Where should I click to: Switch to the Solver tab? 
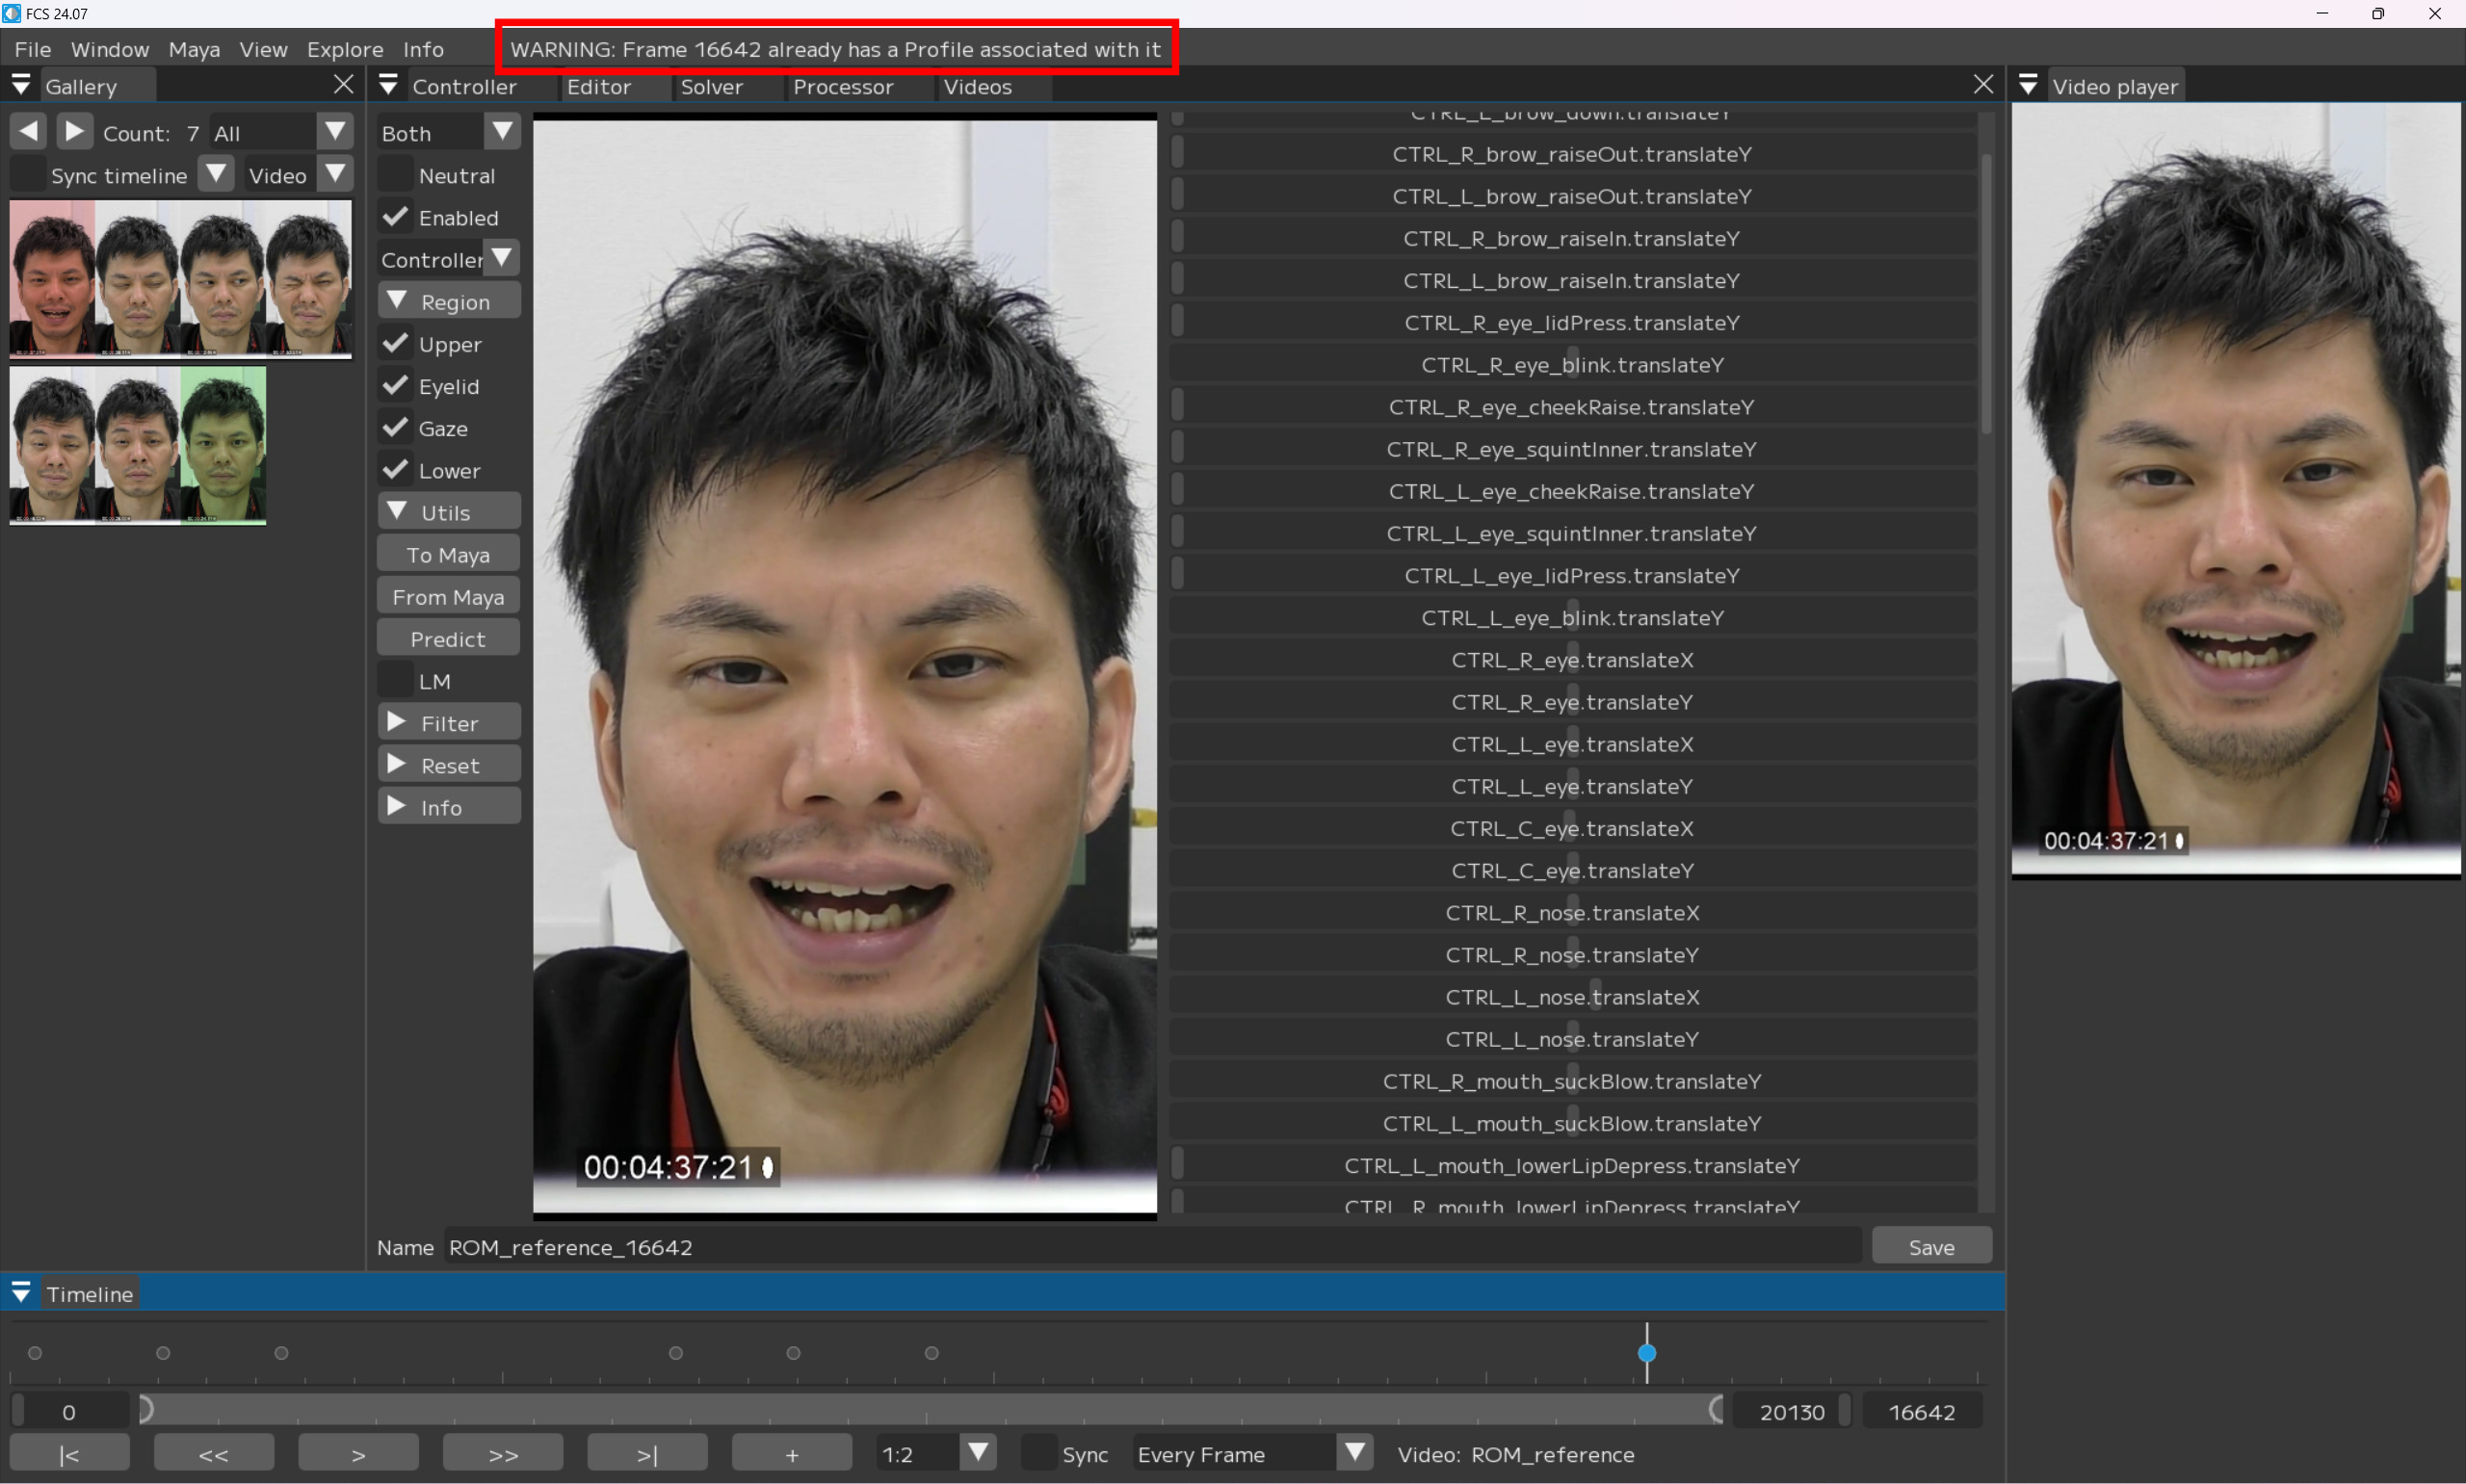(711, 87)
